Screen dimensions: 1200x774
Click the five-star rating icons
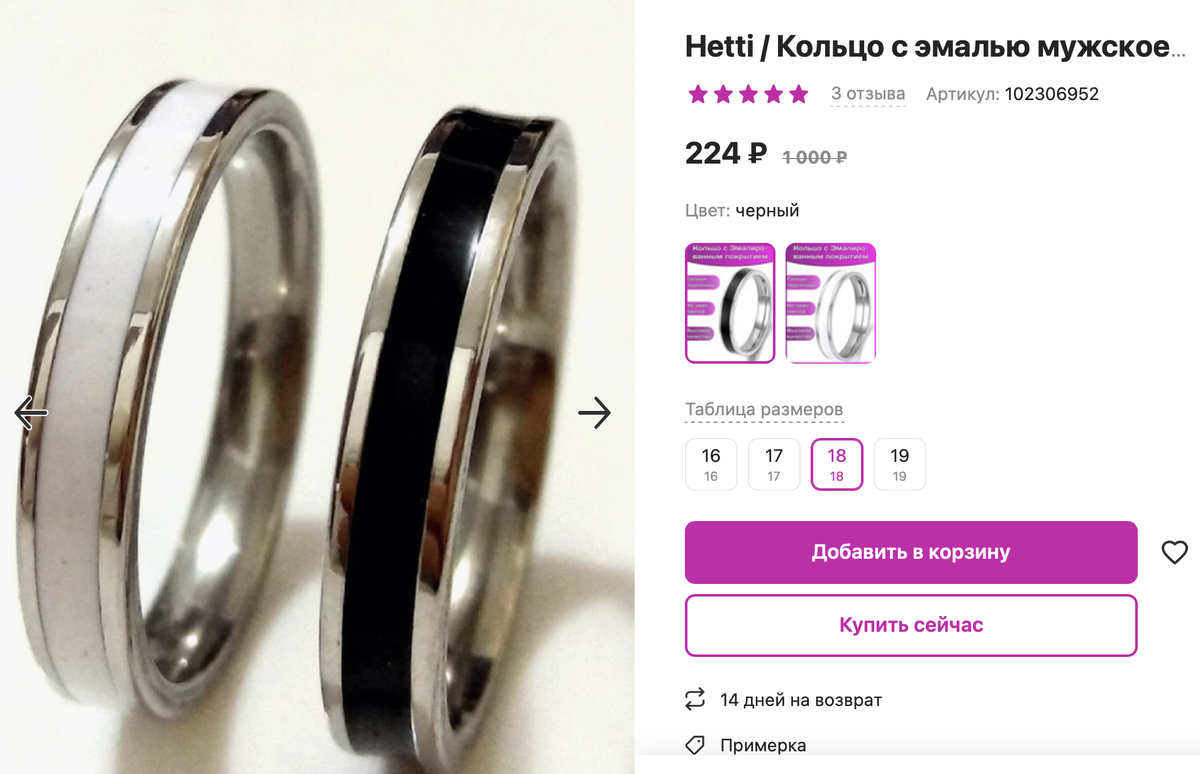748,94
